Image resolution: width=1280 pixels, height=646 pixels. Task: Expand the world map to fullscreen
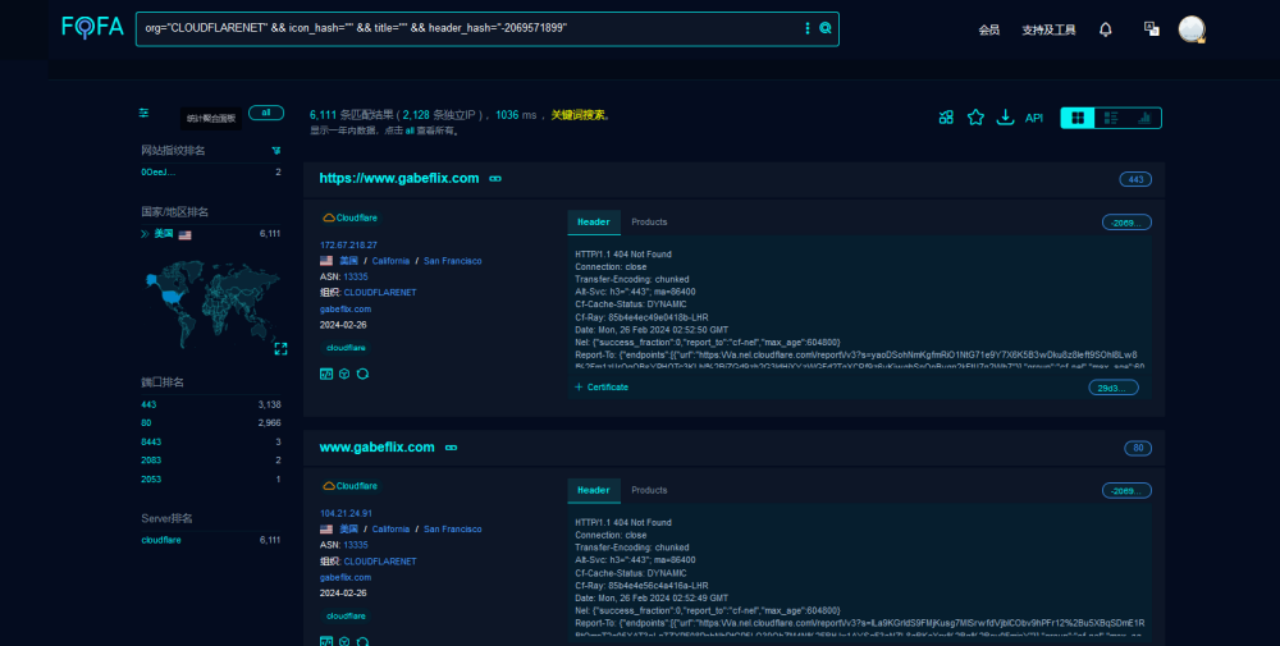281,348
